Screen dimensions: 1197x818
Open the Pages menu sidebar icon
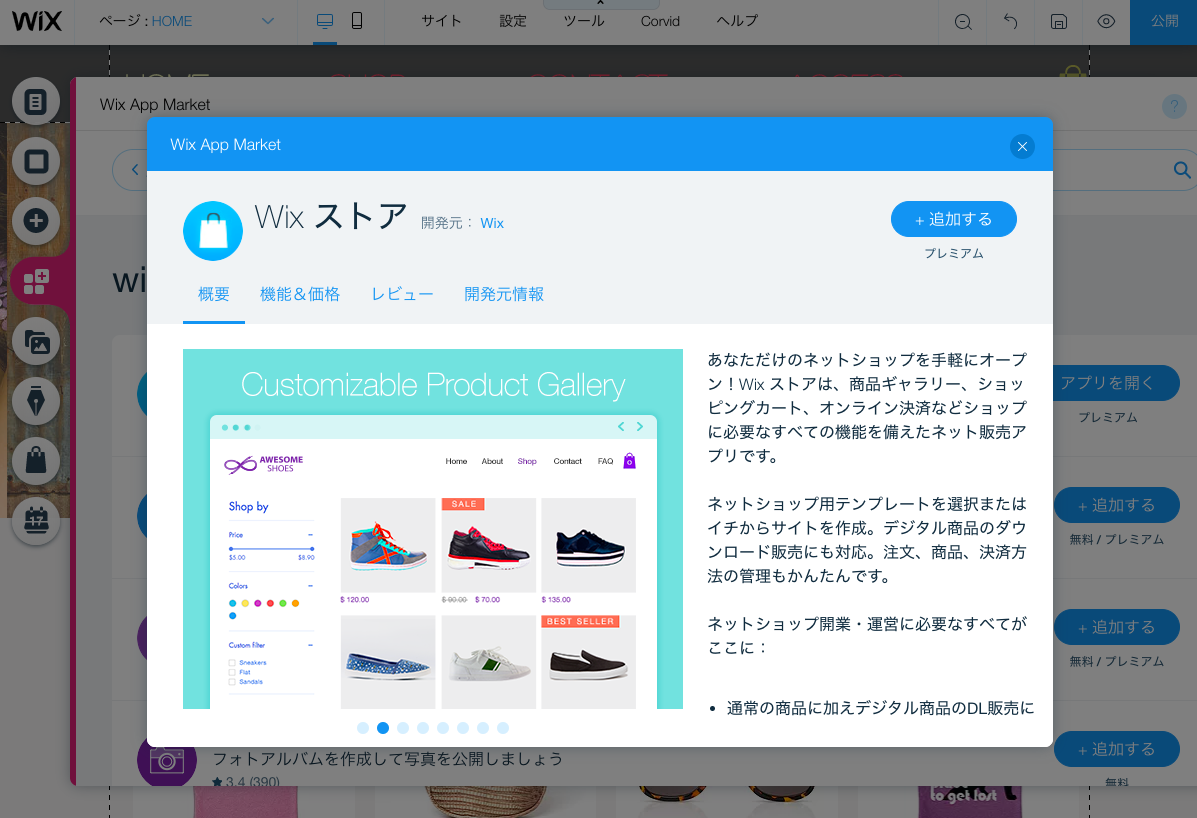point(36,101)
